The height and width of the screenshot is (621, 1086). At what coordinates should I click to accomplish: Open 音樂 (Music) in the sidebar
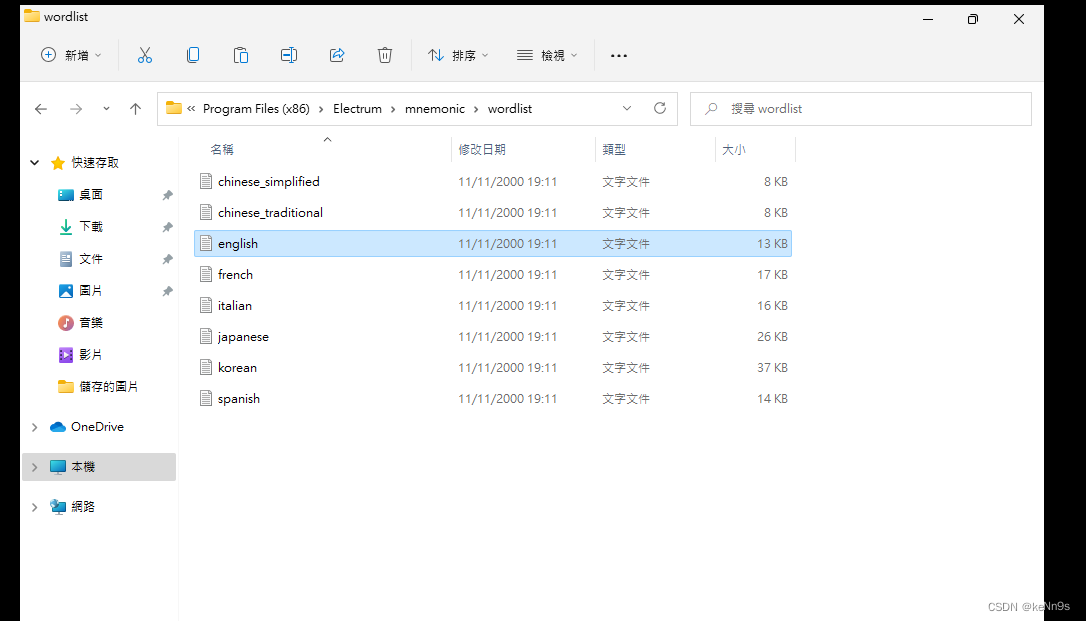pyautogui.click(x=91, y=323)
